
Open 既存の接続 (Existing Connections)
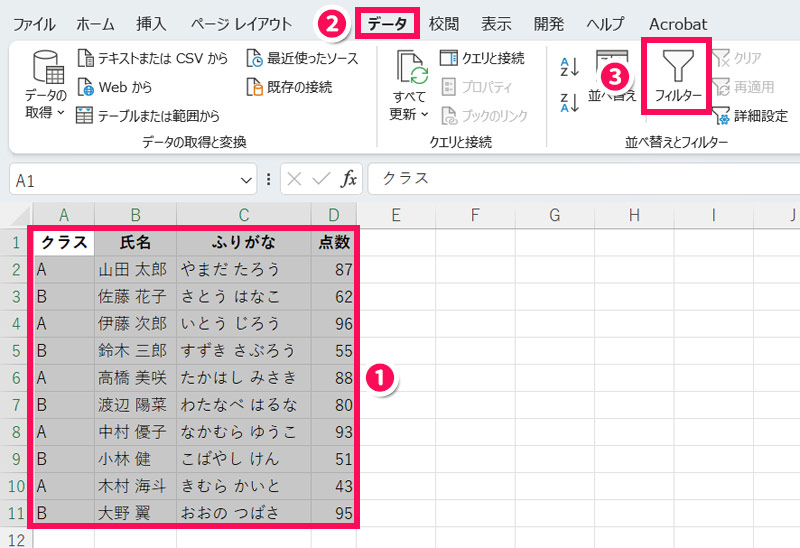[x=289, y=87]
